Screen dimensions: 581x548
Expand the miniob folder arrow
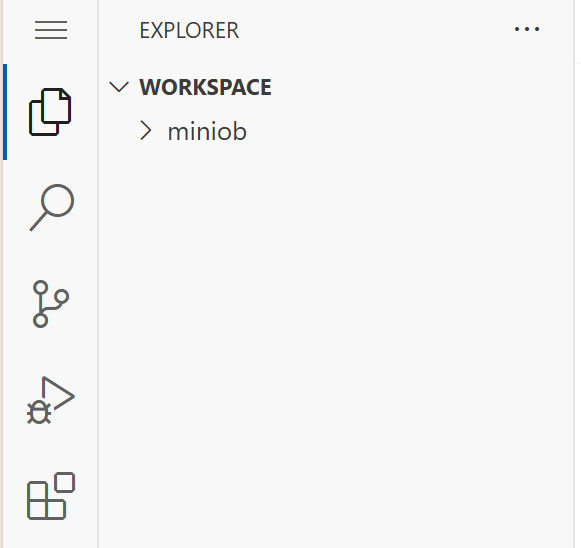coord(146,131)
